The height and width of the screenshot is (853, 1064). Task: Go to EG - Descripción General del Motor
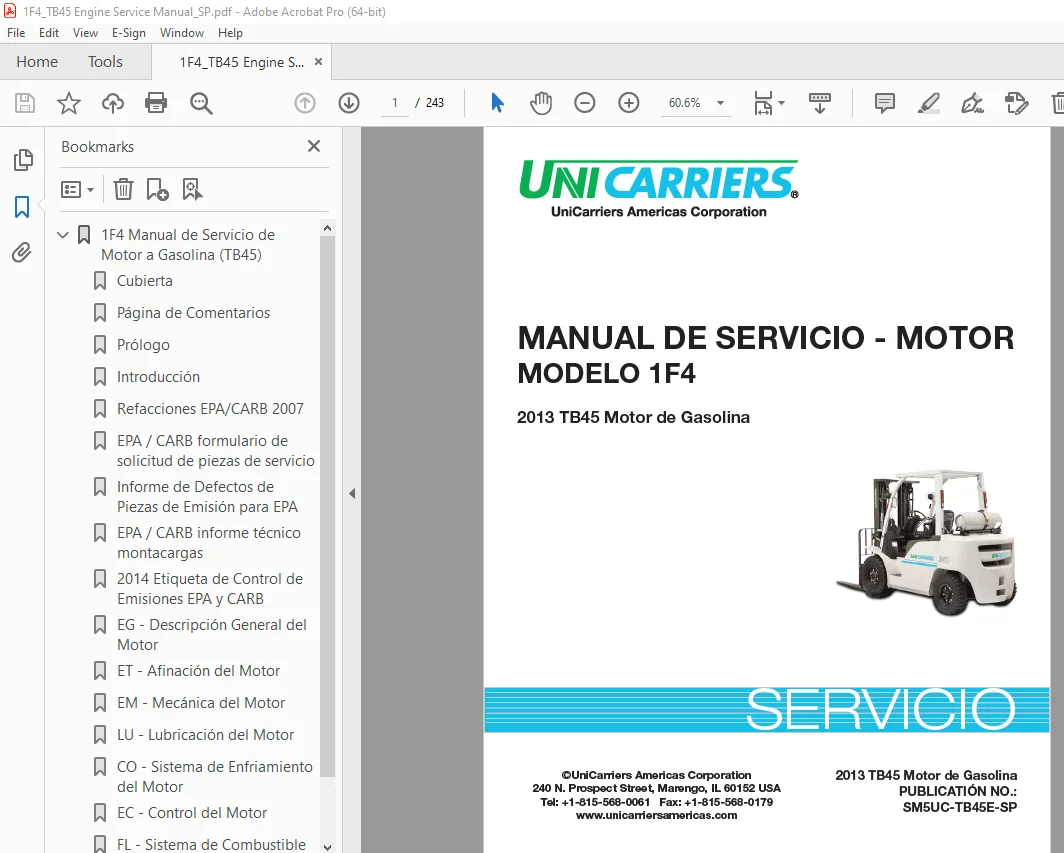click(212, 634)
